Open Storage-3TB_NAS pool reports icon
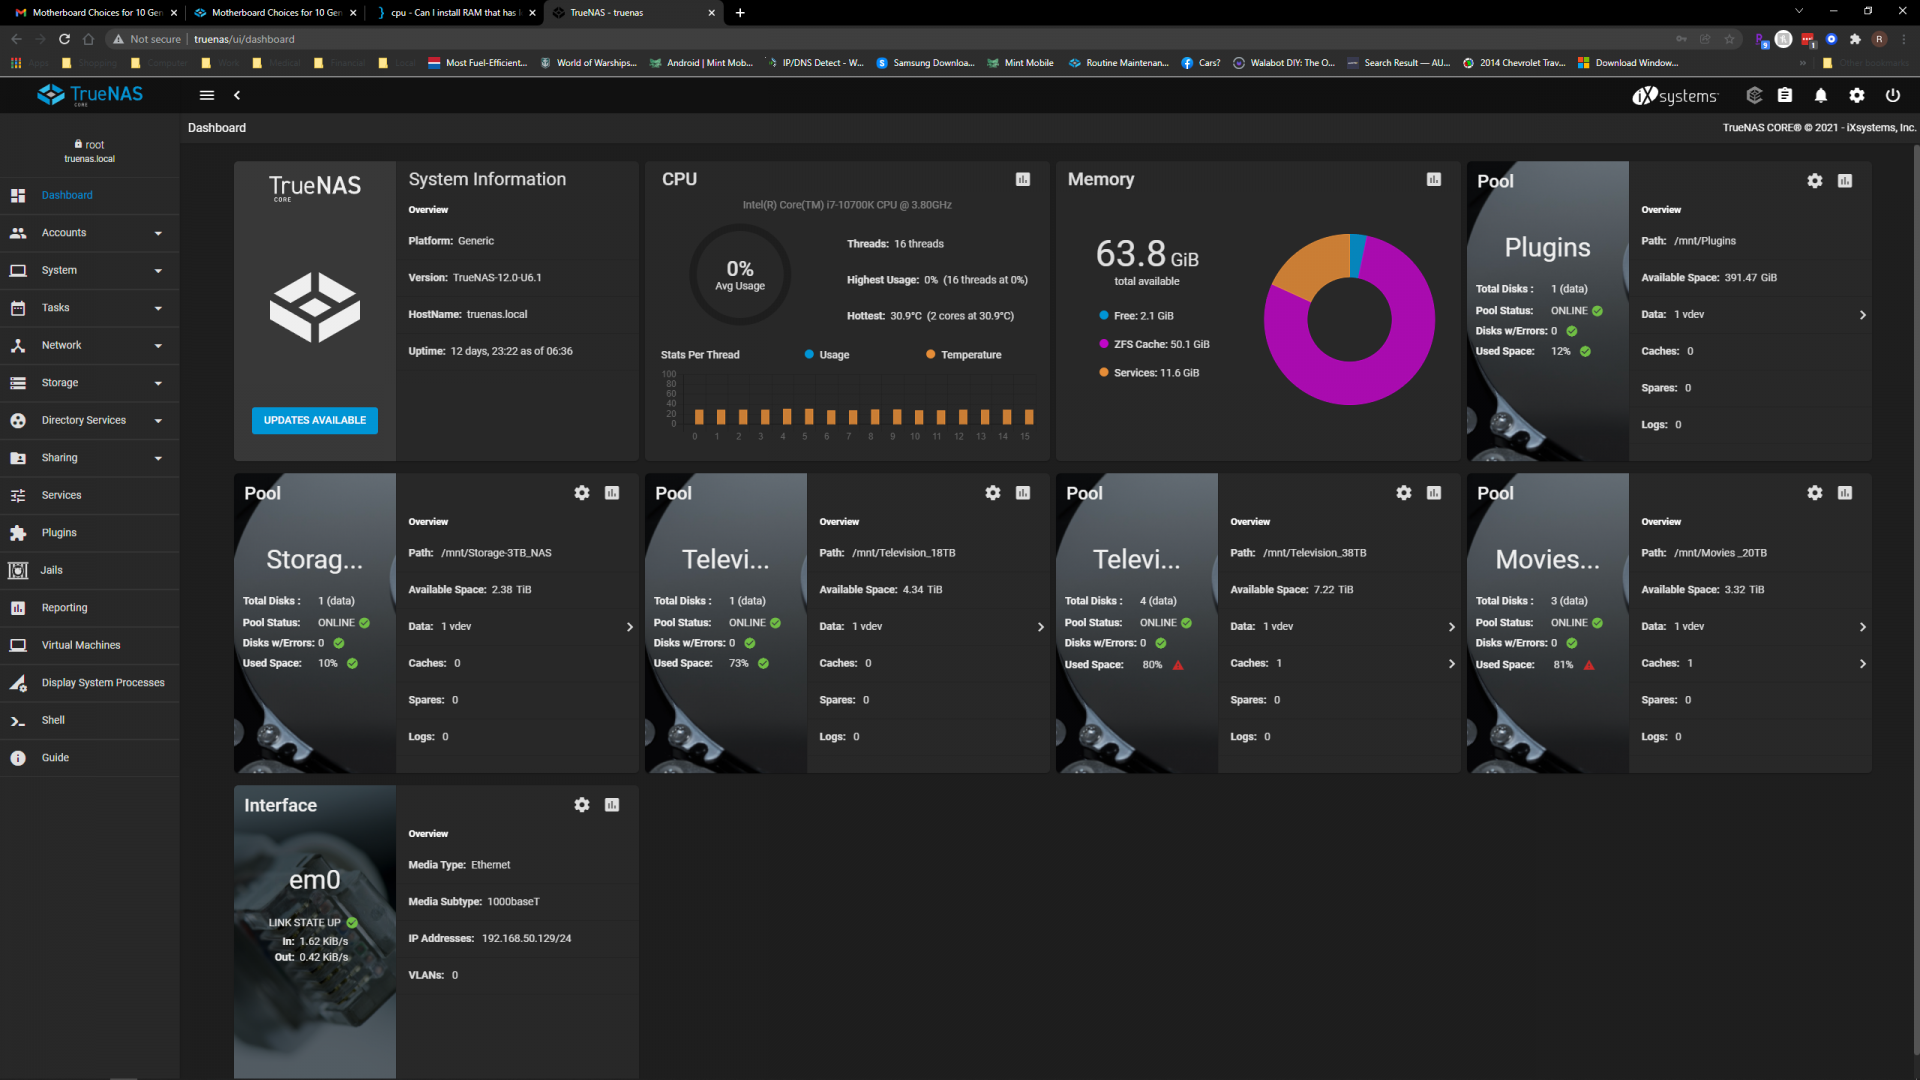1920x1080 pixels. 612,493
